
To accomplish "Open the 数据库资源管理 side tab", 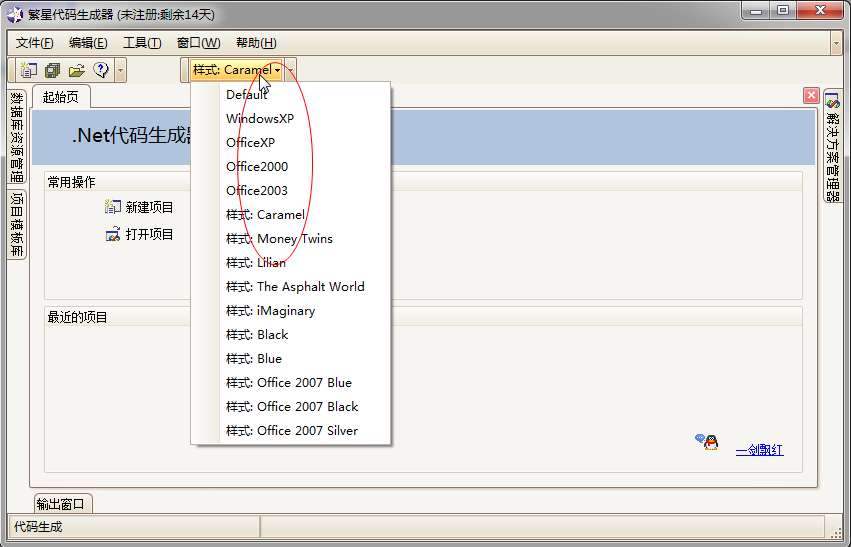I will [x=17, y=138].
